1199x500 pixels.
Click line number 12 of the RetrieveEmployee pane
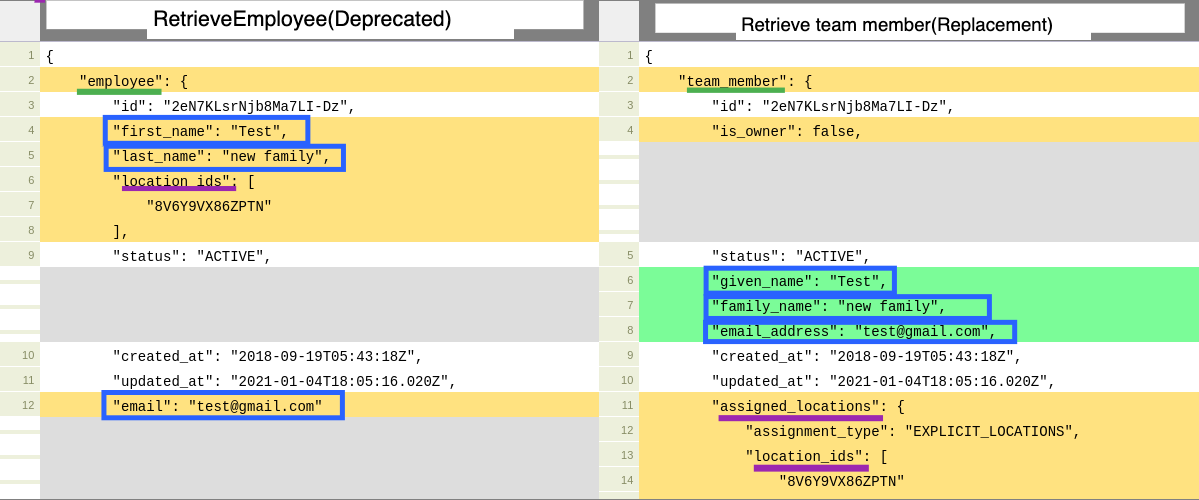coord(28,406)
